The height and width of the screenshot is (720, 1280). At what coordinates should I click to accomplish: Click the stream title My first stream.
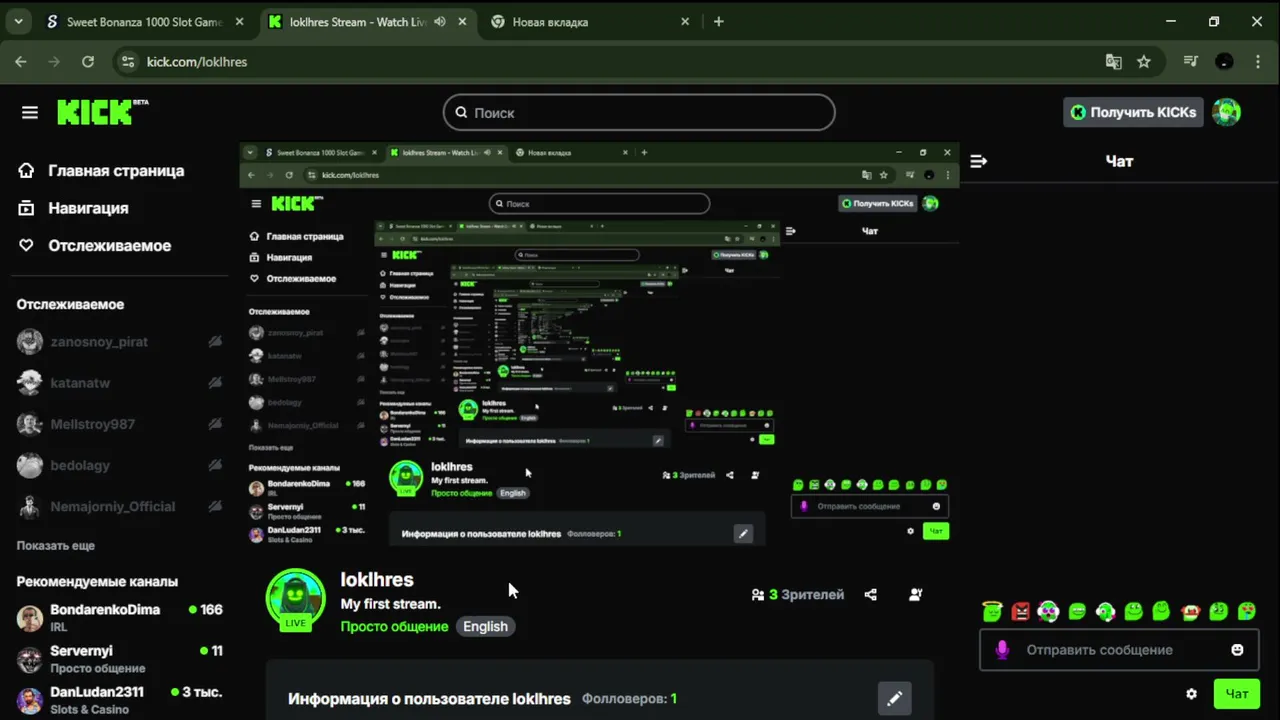tap(390, 604)
